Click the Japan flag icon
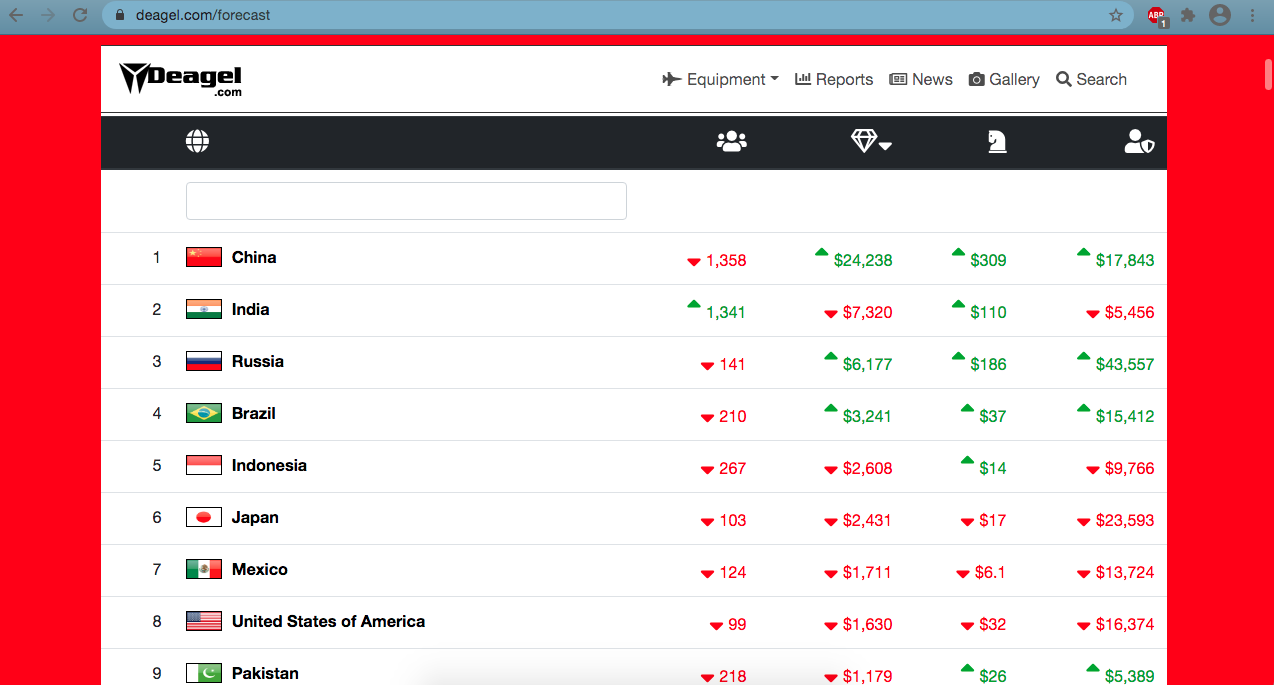 [204, 517]
